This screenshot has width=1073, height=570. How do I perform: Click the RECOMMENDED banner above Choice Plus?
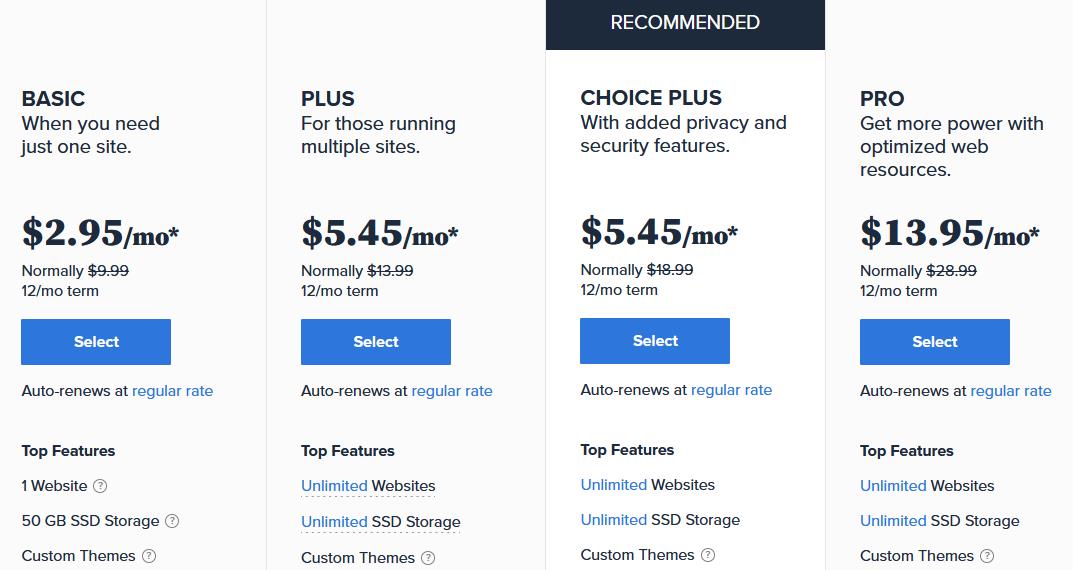click(685, 25)
